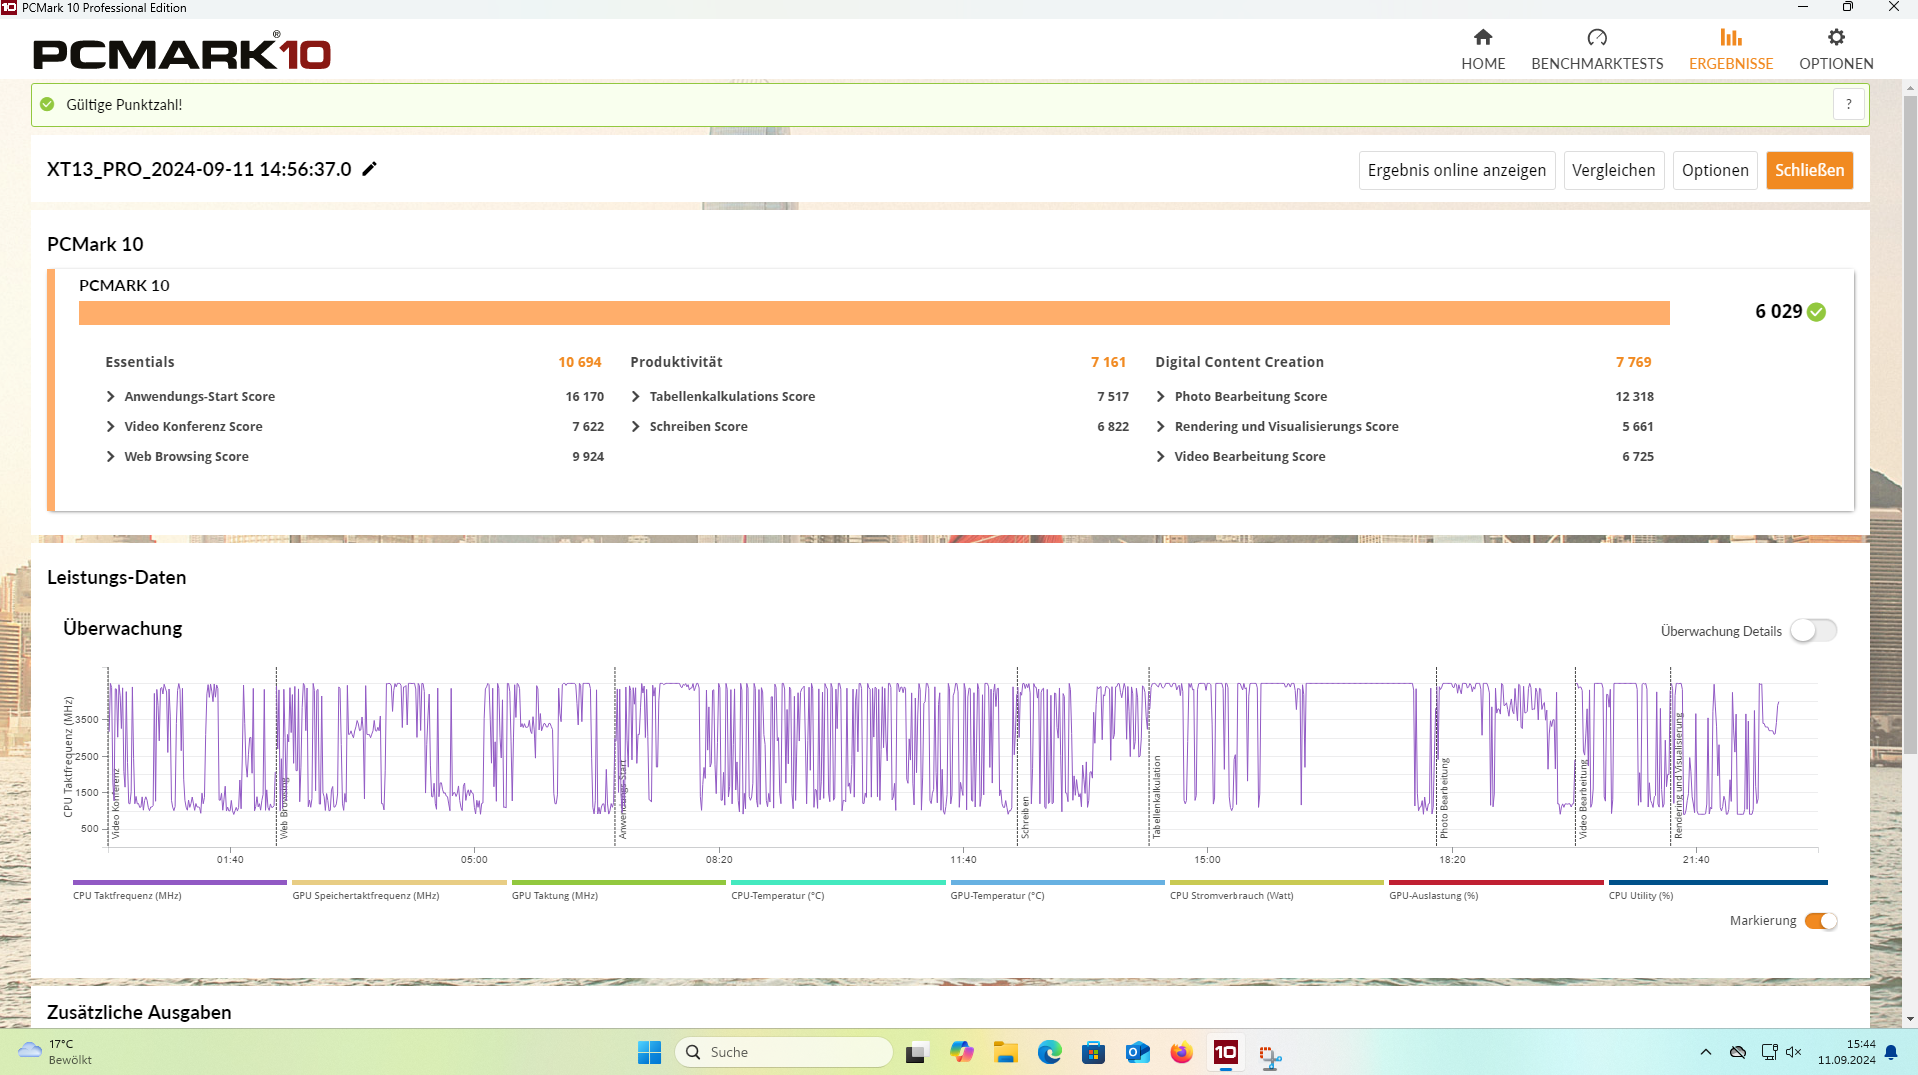Viewport: 1918px width, 1075px height.
Task: Open File Explorer from taskbar
Action: point(1005,1052)
